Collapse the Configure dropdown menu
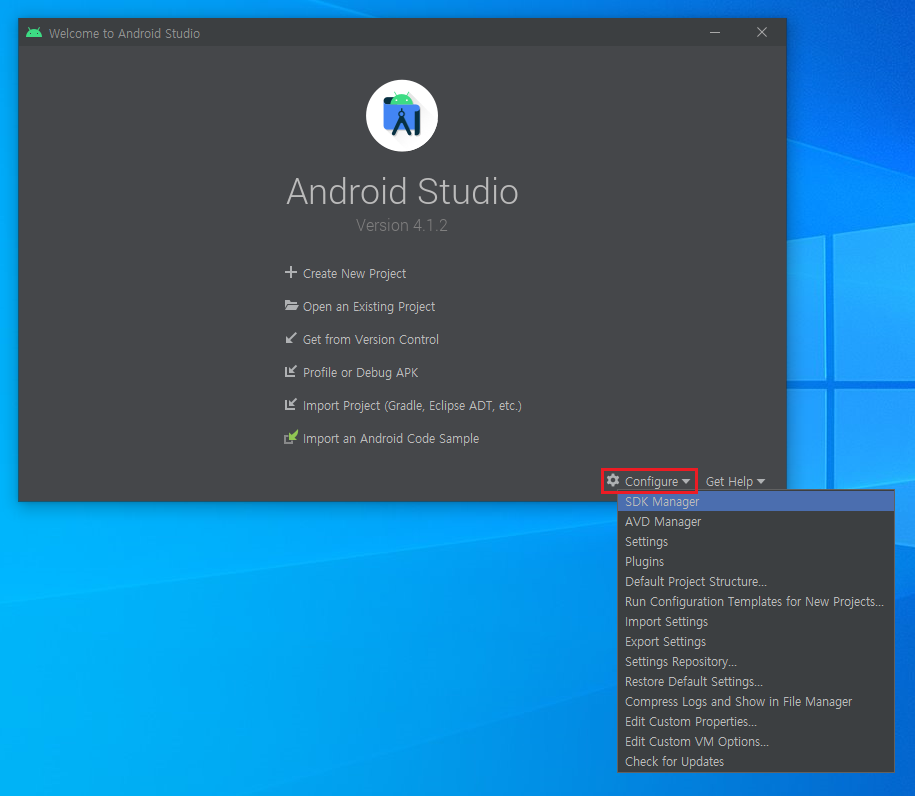915x796 pixels. click(649, 481)
